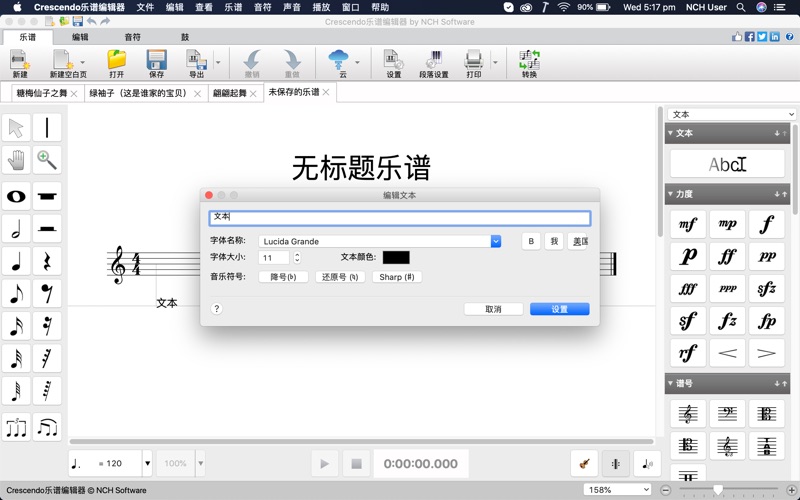Viewport: 800px width, 500px height.
Task: Open the 乐谱 menu in menu bar
Action: 232,7
